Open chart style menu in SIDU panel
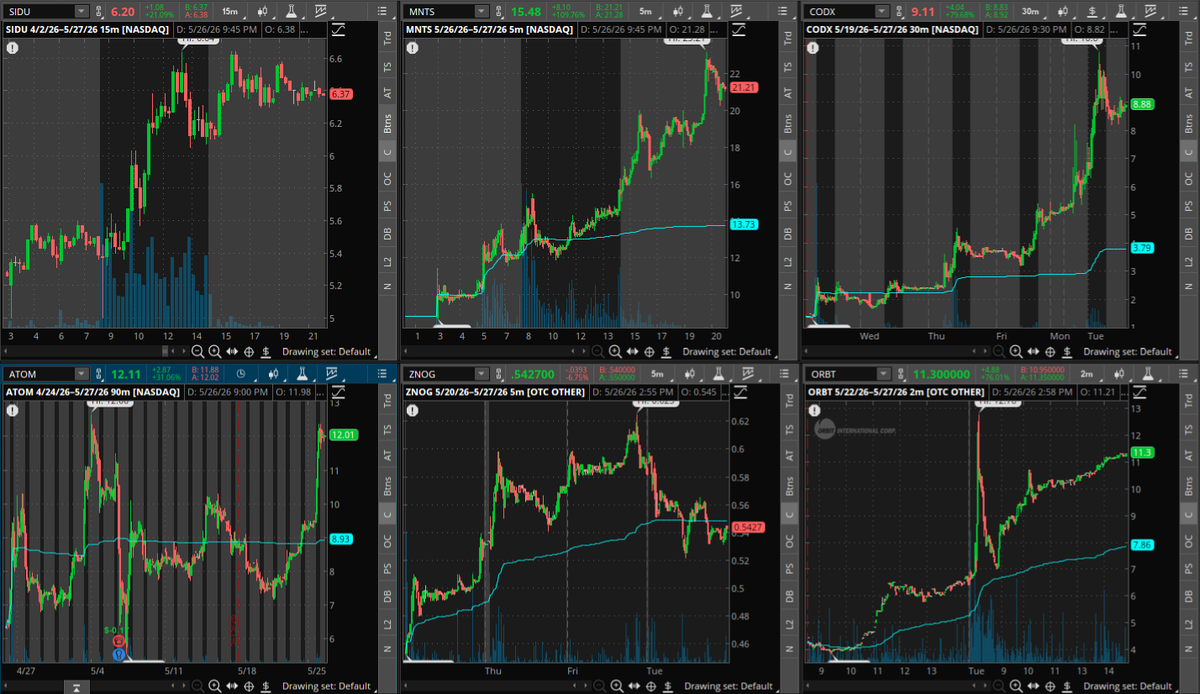Screen dimensions: 1200x694 [x=262, y=11]
